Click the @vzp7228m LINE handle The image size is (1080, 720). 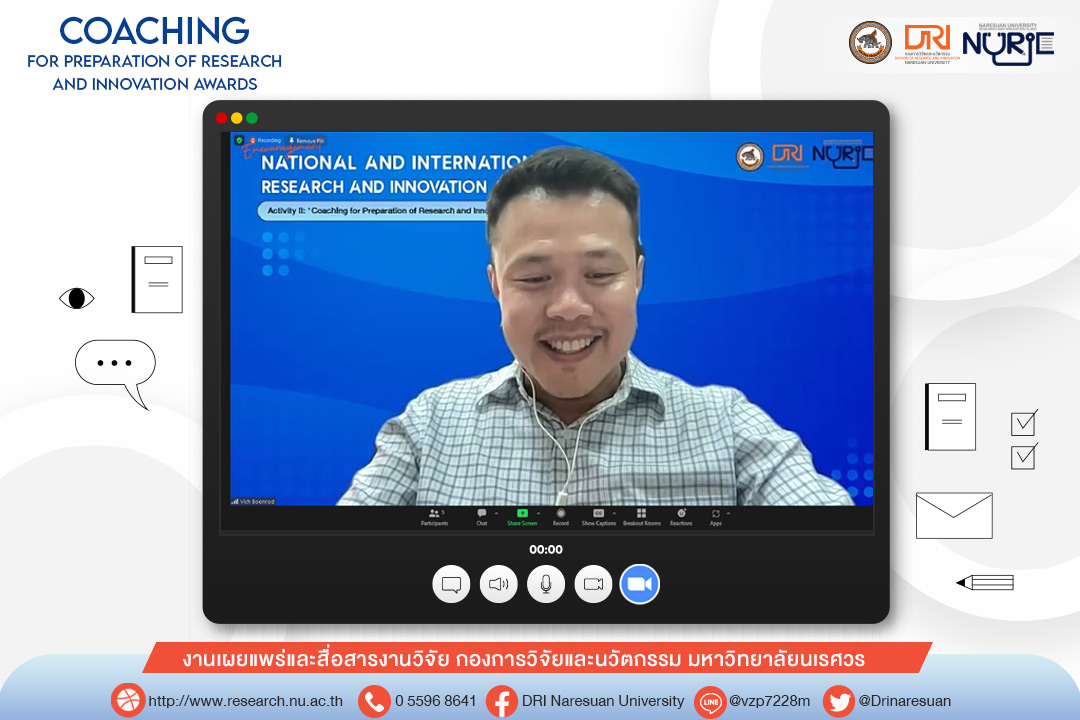coord(769,701)
